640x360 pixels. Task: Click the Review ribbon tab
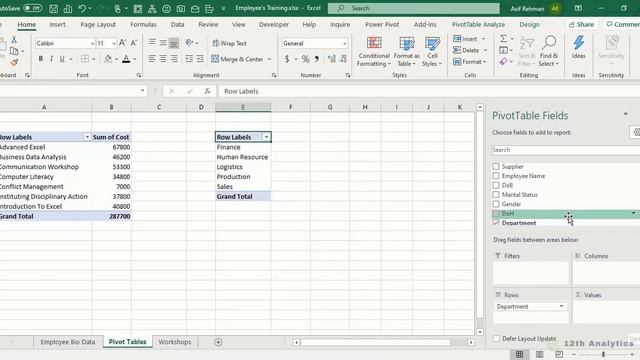click(208, 24)
